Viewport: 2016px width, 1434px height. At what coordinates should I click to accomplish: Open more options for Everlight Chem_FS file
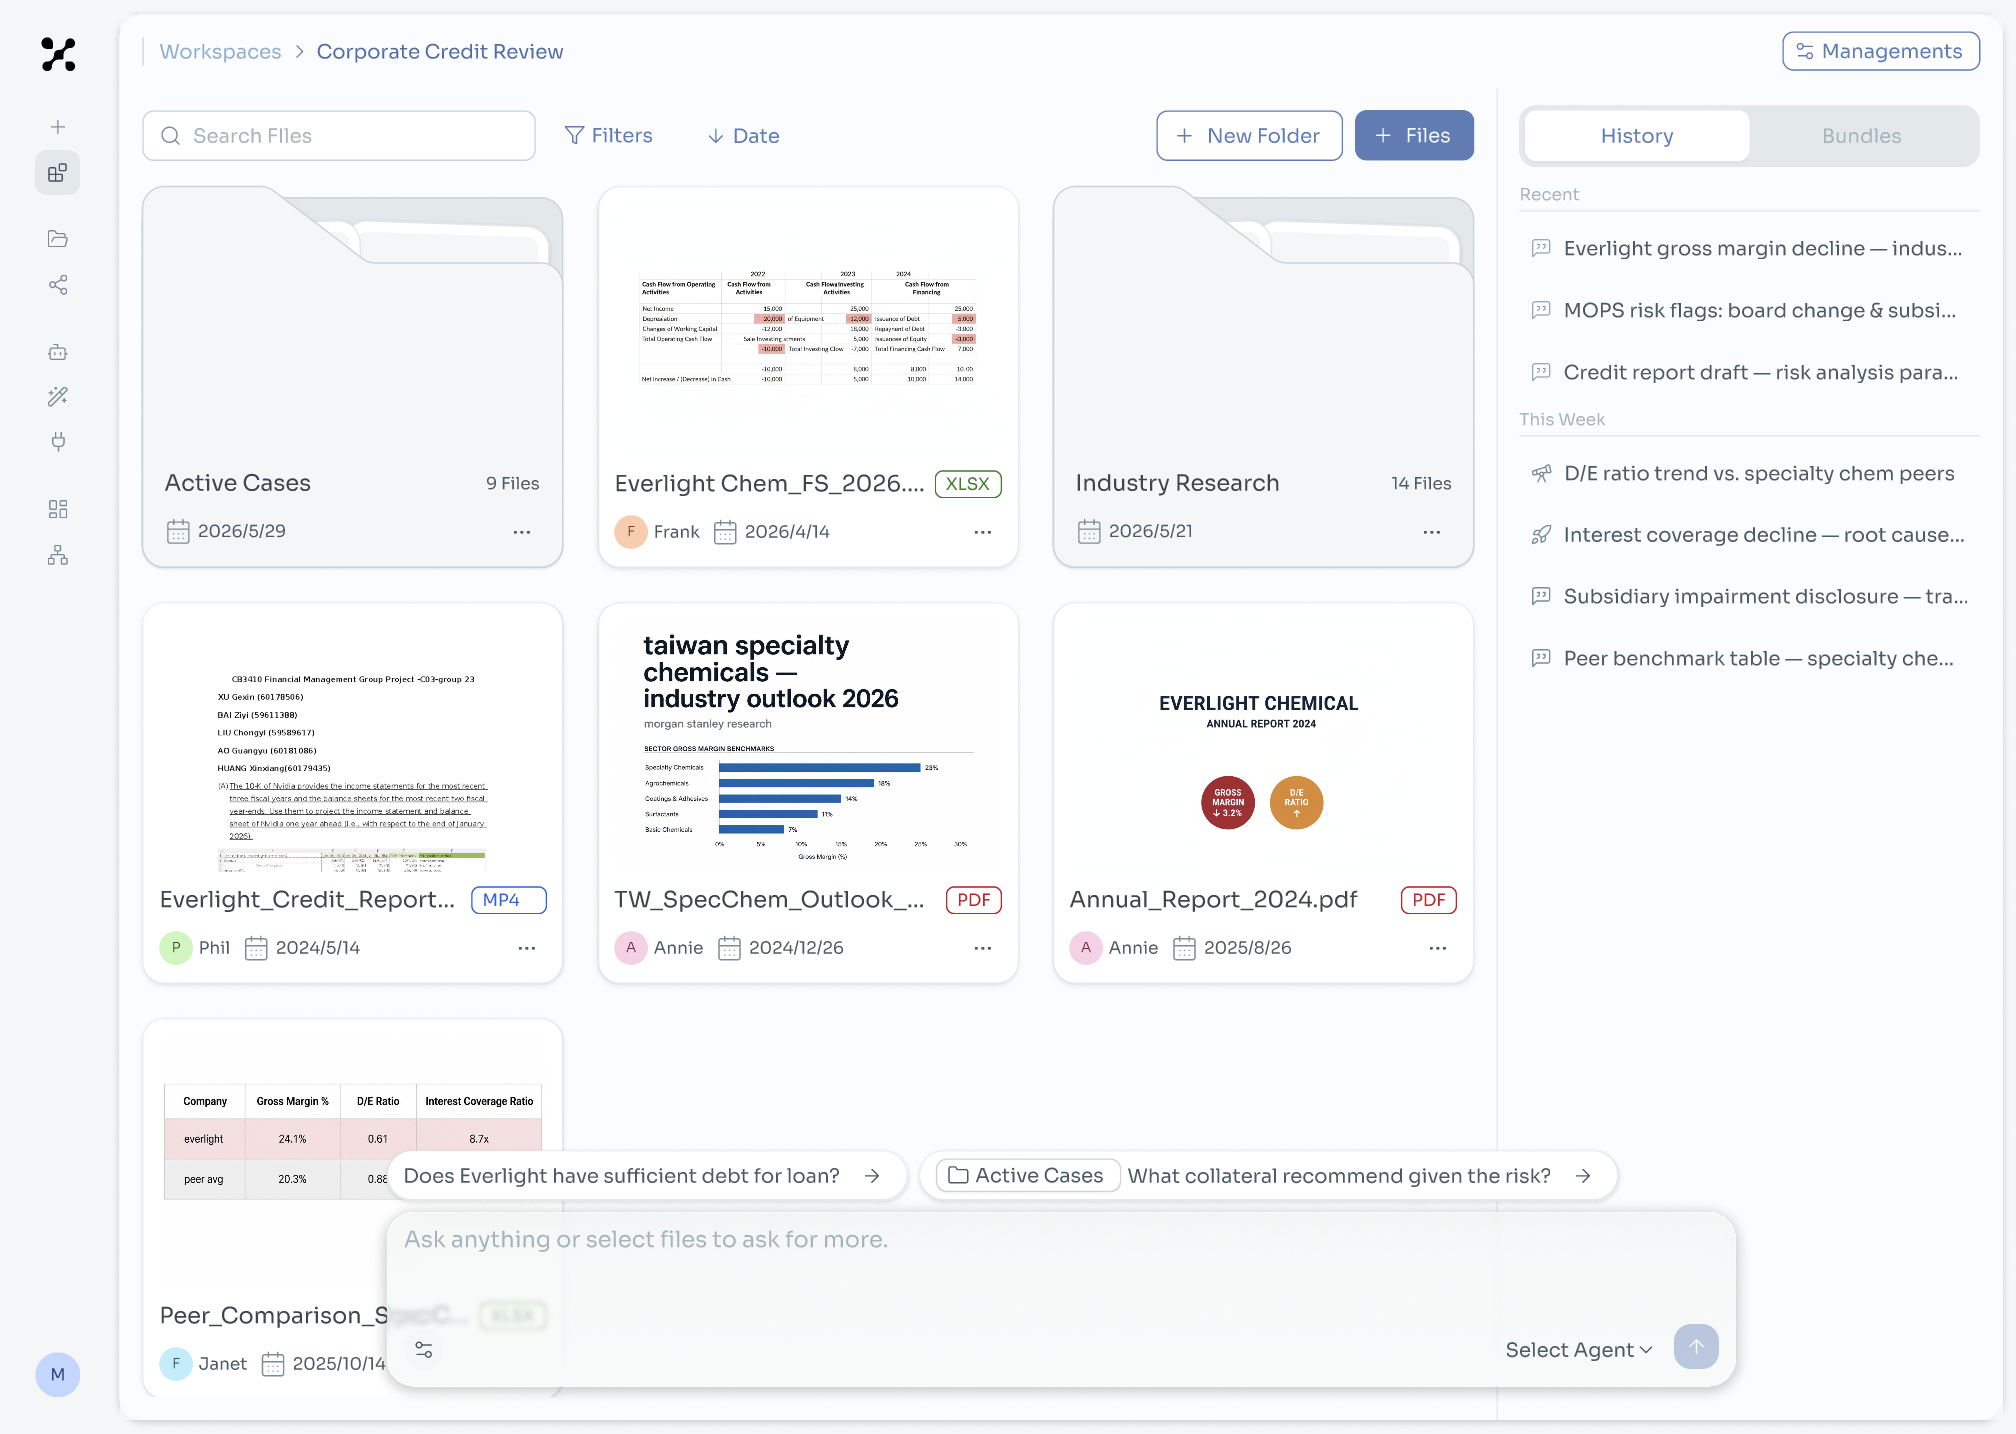(x=983, y=532)
